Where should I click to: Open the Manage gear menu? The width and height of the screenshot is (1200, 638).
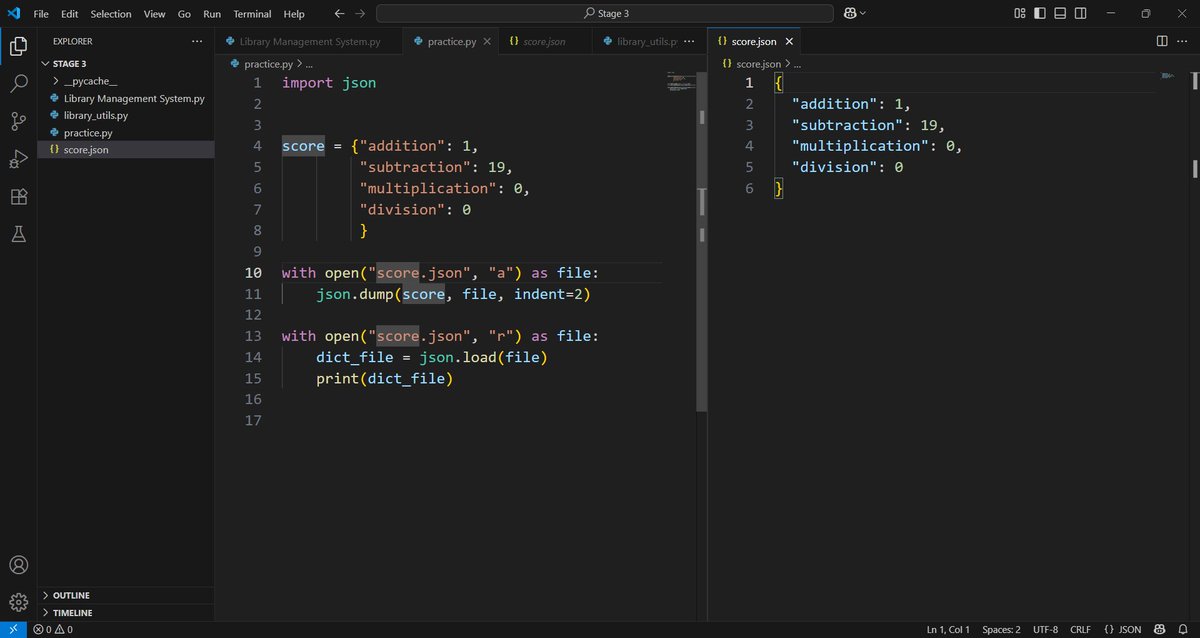(18, 602)
